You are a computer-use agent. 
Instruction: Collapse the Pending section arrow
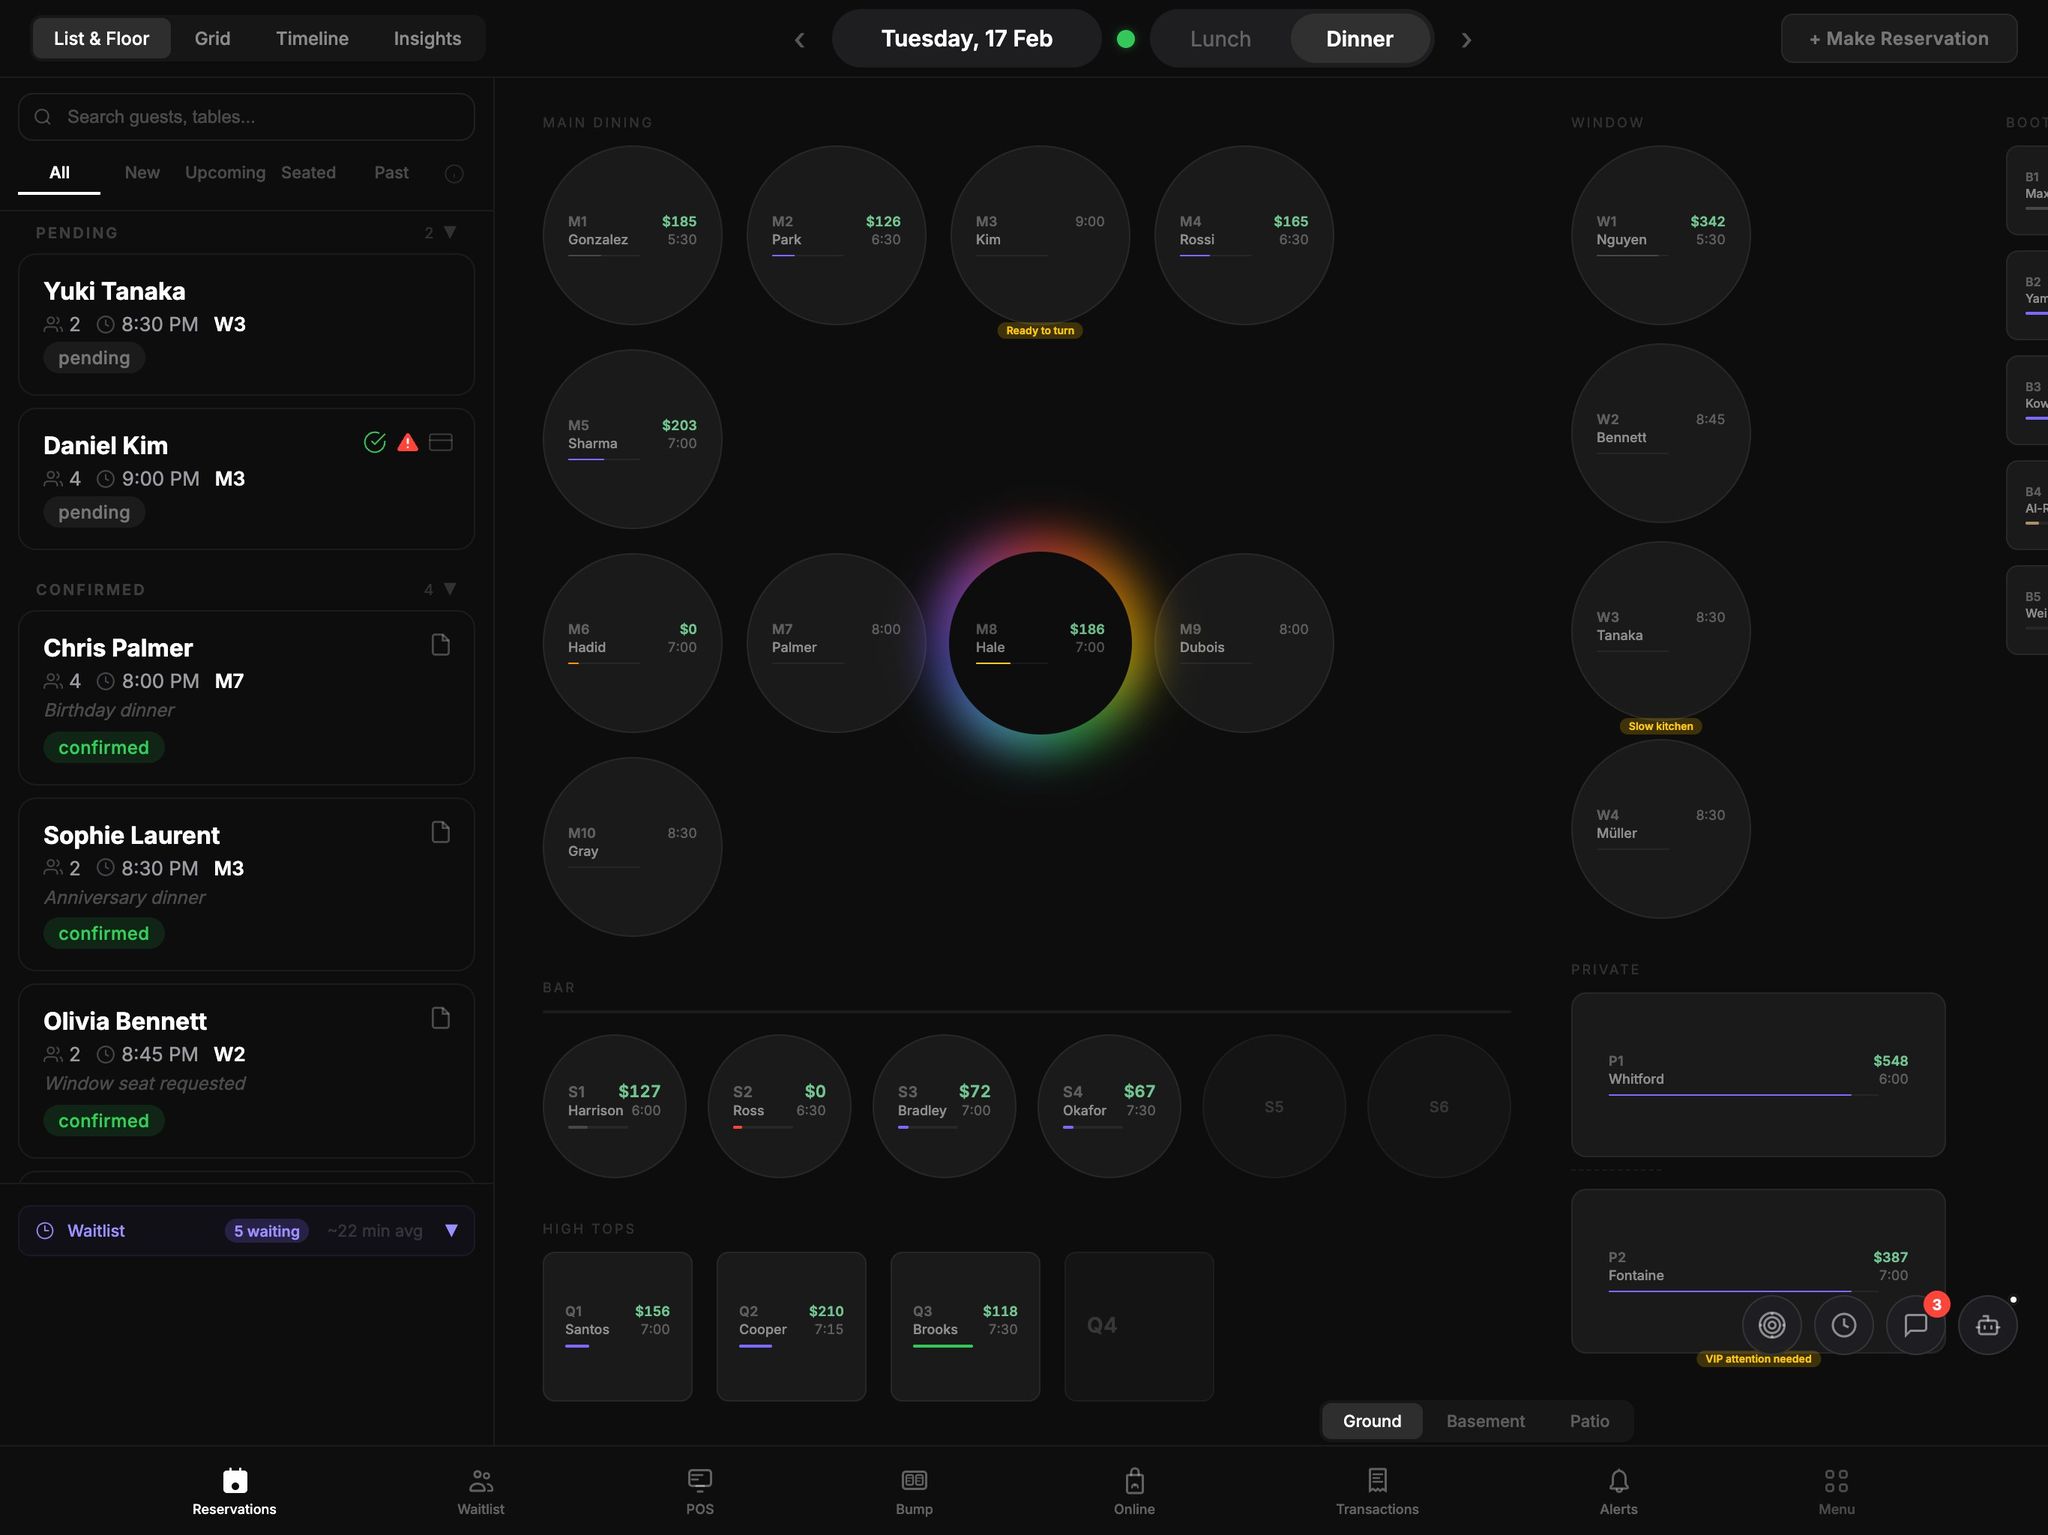[450, 232]
